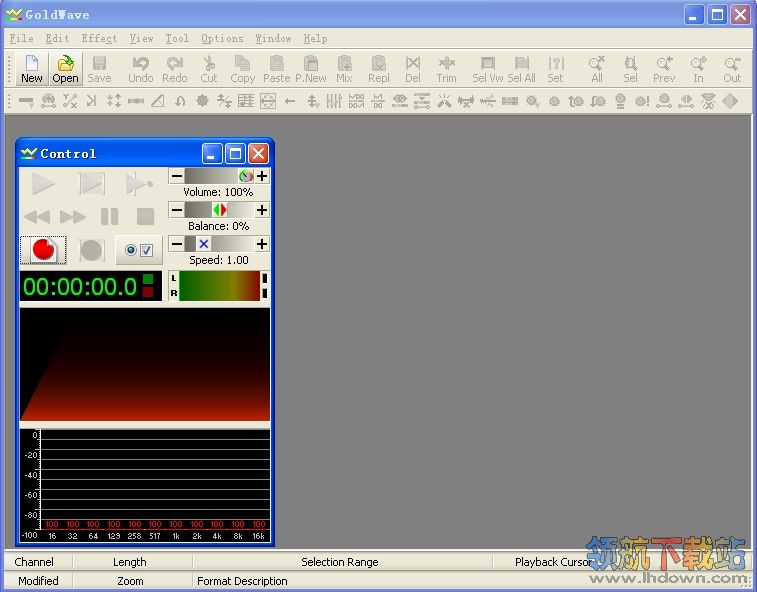This screenshot has height=592, width=757.
Task: Open a file with the Open icon
Action: (65, 69)
